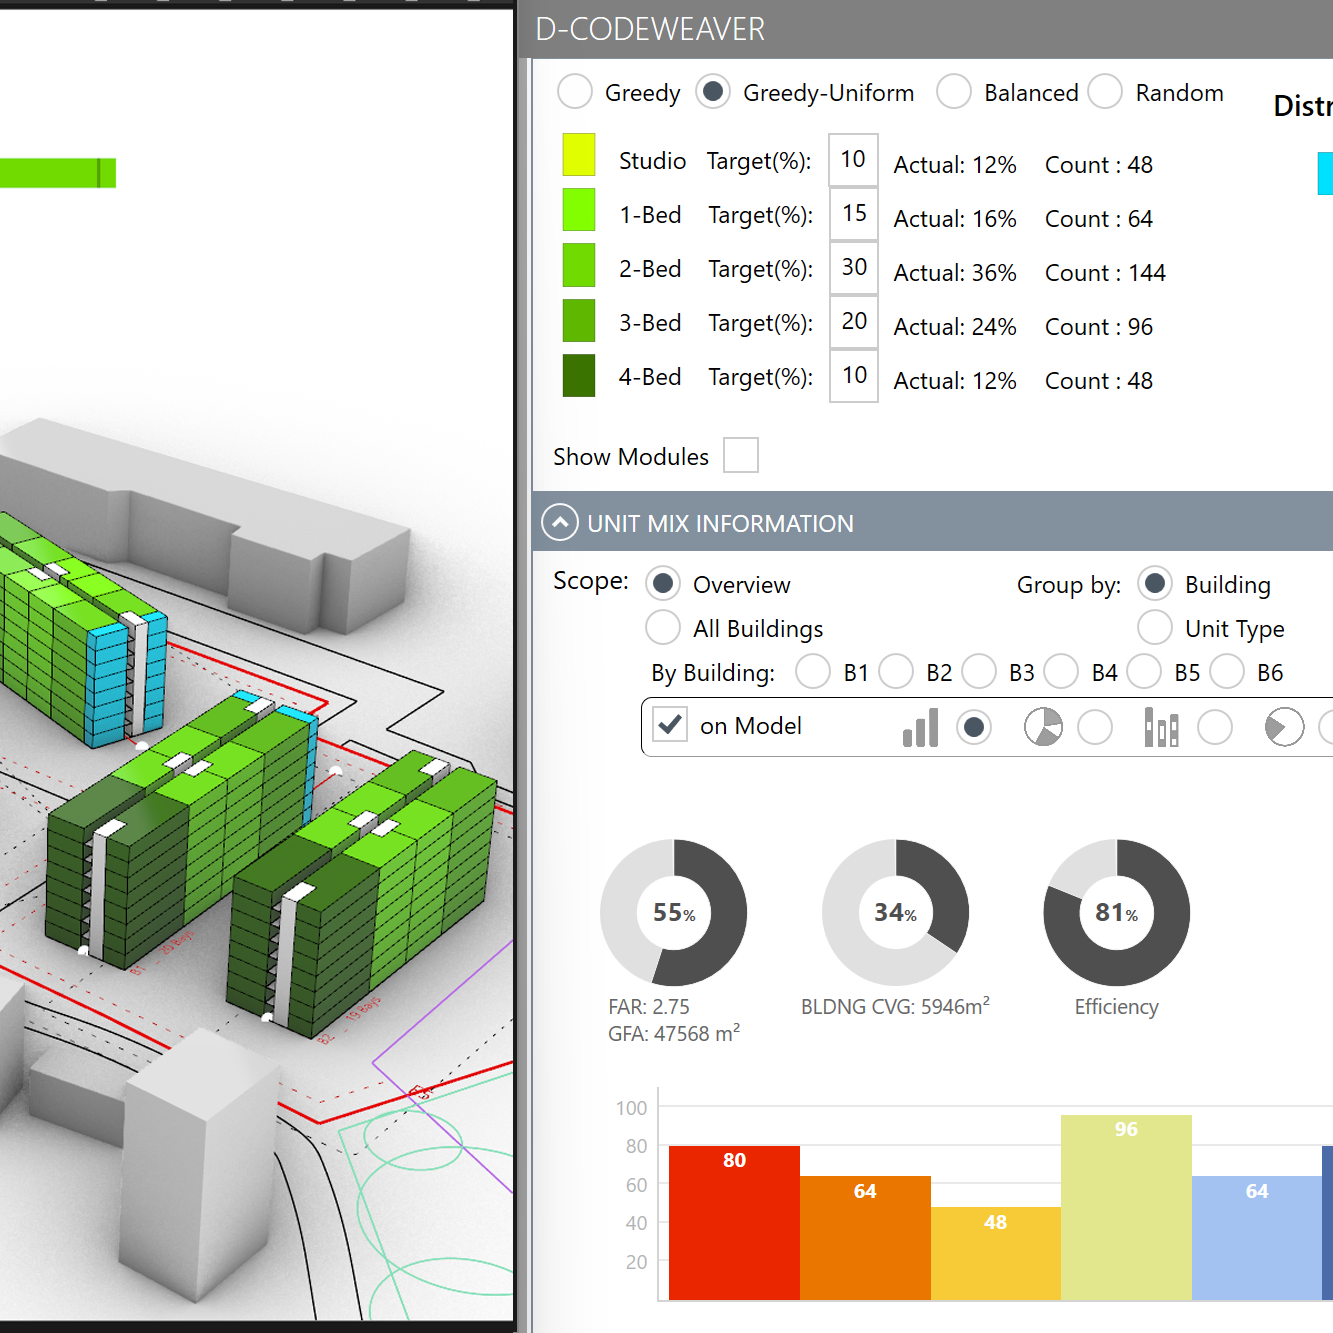Select the pie chart radio button
Screen dimensions: 1333x1333
[1095, 728]
